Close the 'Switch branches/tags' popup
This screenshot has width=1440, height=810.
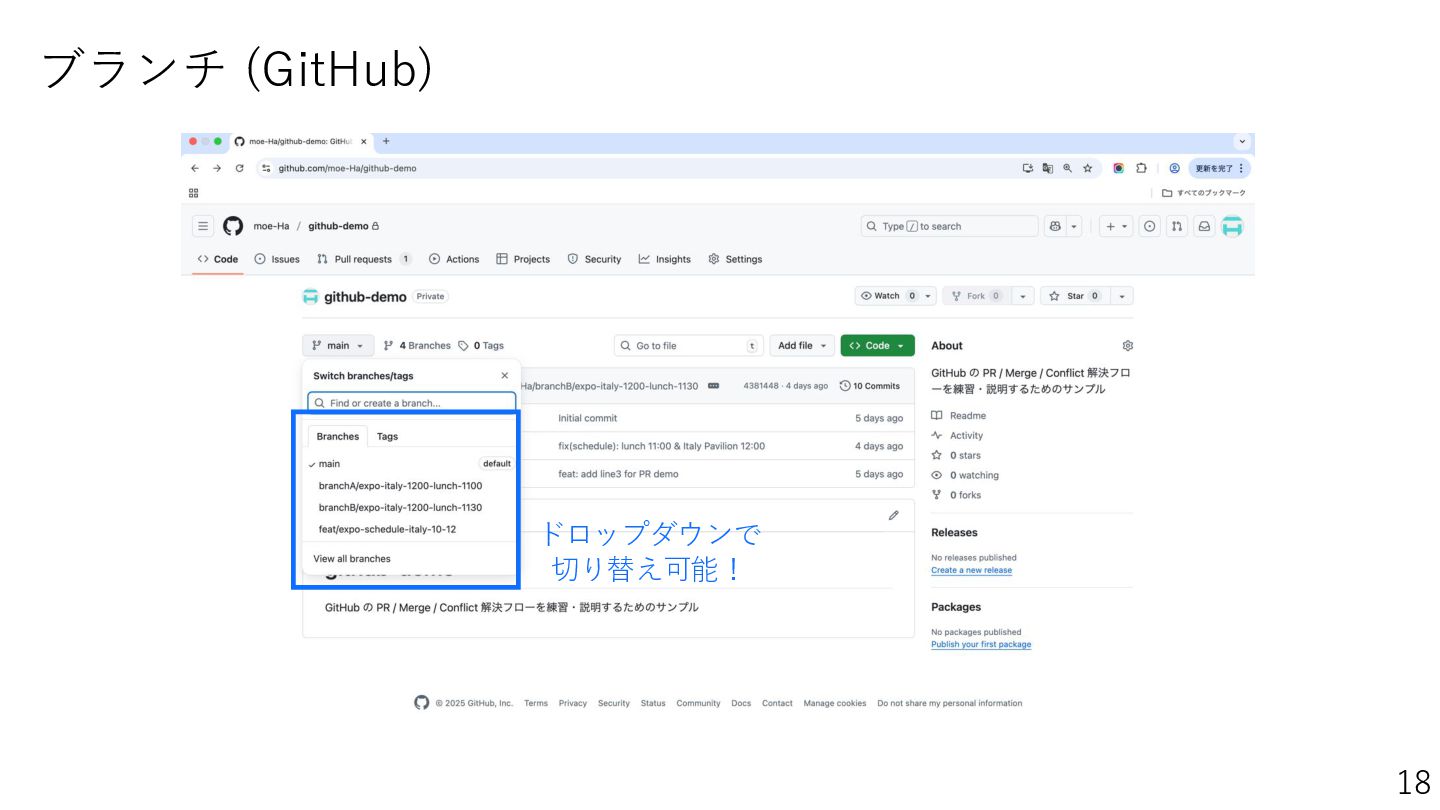pyautogui.click(x=504, y=376)
